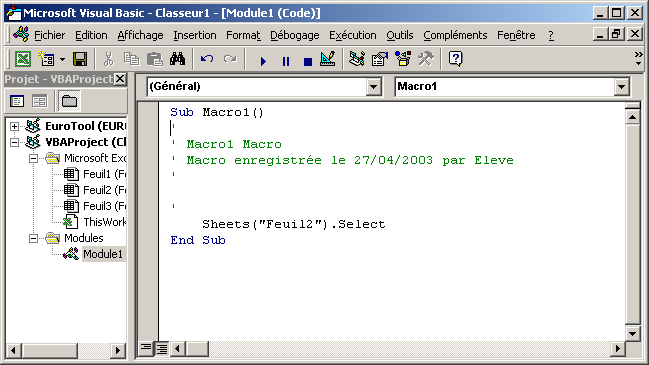Open the Toolbox hammer icon
649x365 pixels.
coord(425,59)
